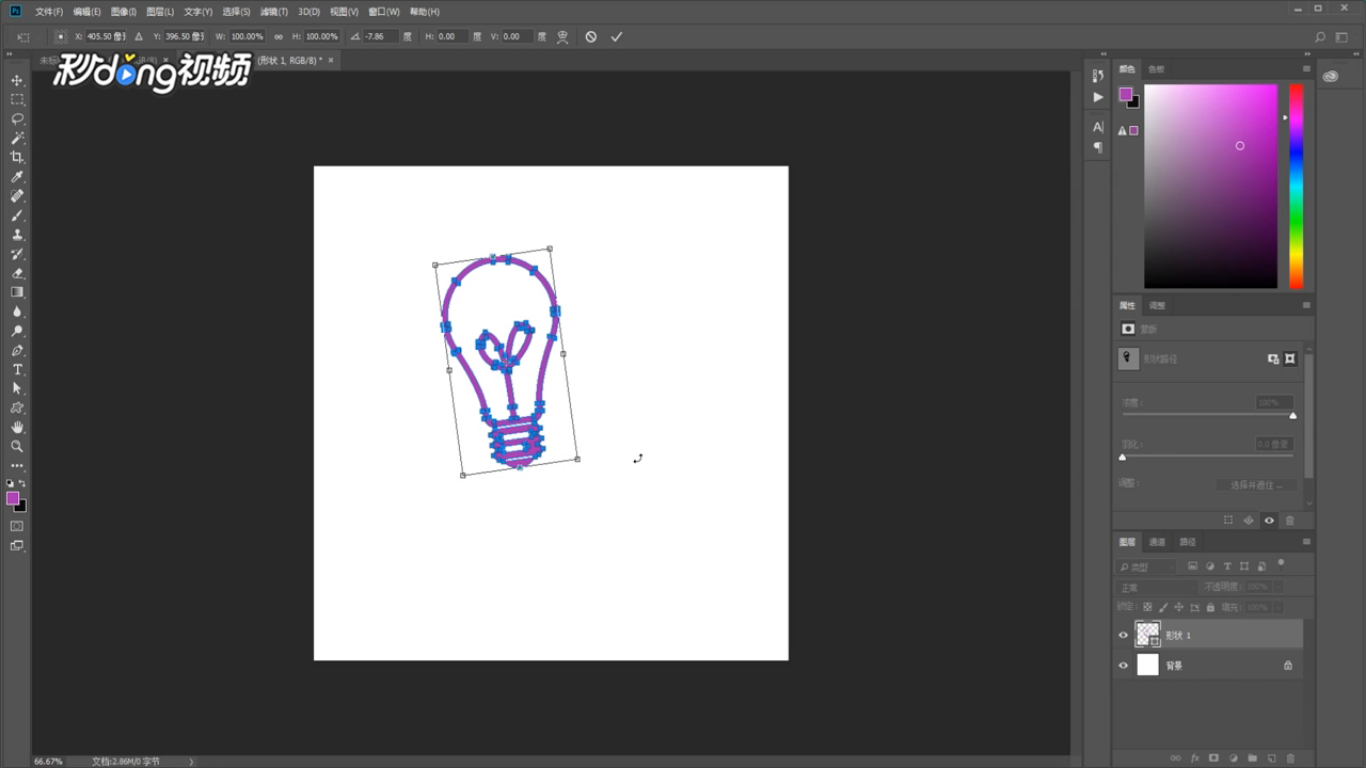Toggle layer filter on-off switch
Image resolution: width=1366 pixels, height=768 pixels.
coord(1281,564)
